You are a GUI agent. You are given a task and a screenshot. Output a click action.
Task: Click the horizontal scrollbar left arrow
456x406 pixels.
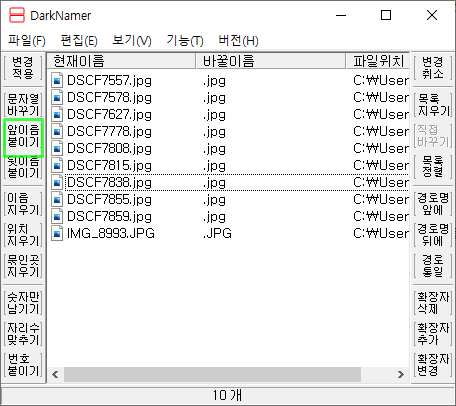[x=55, y=374]
